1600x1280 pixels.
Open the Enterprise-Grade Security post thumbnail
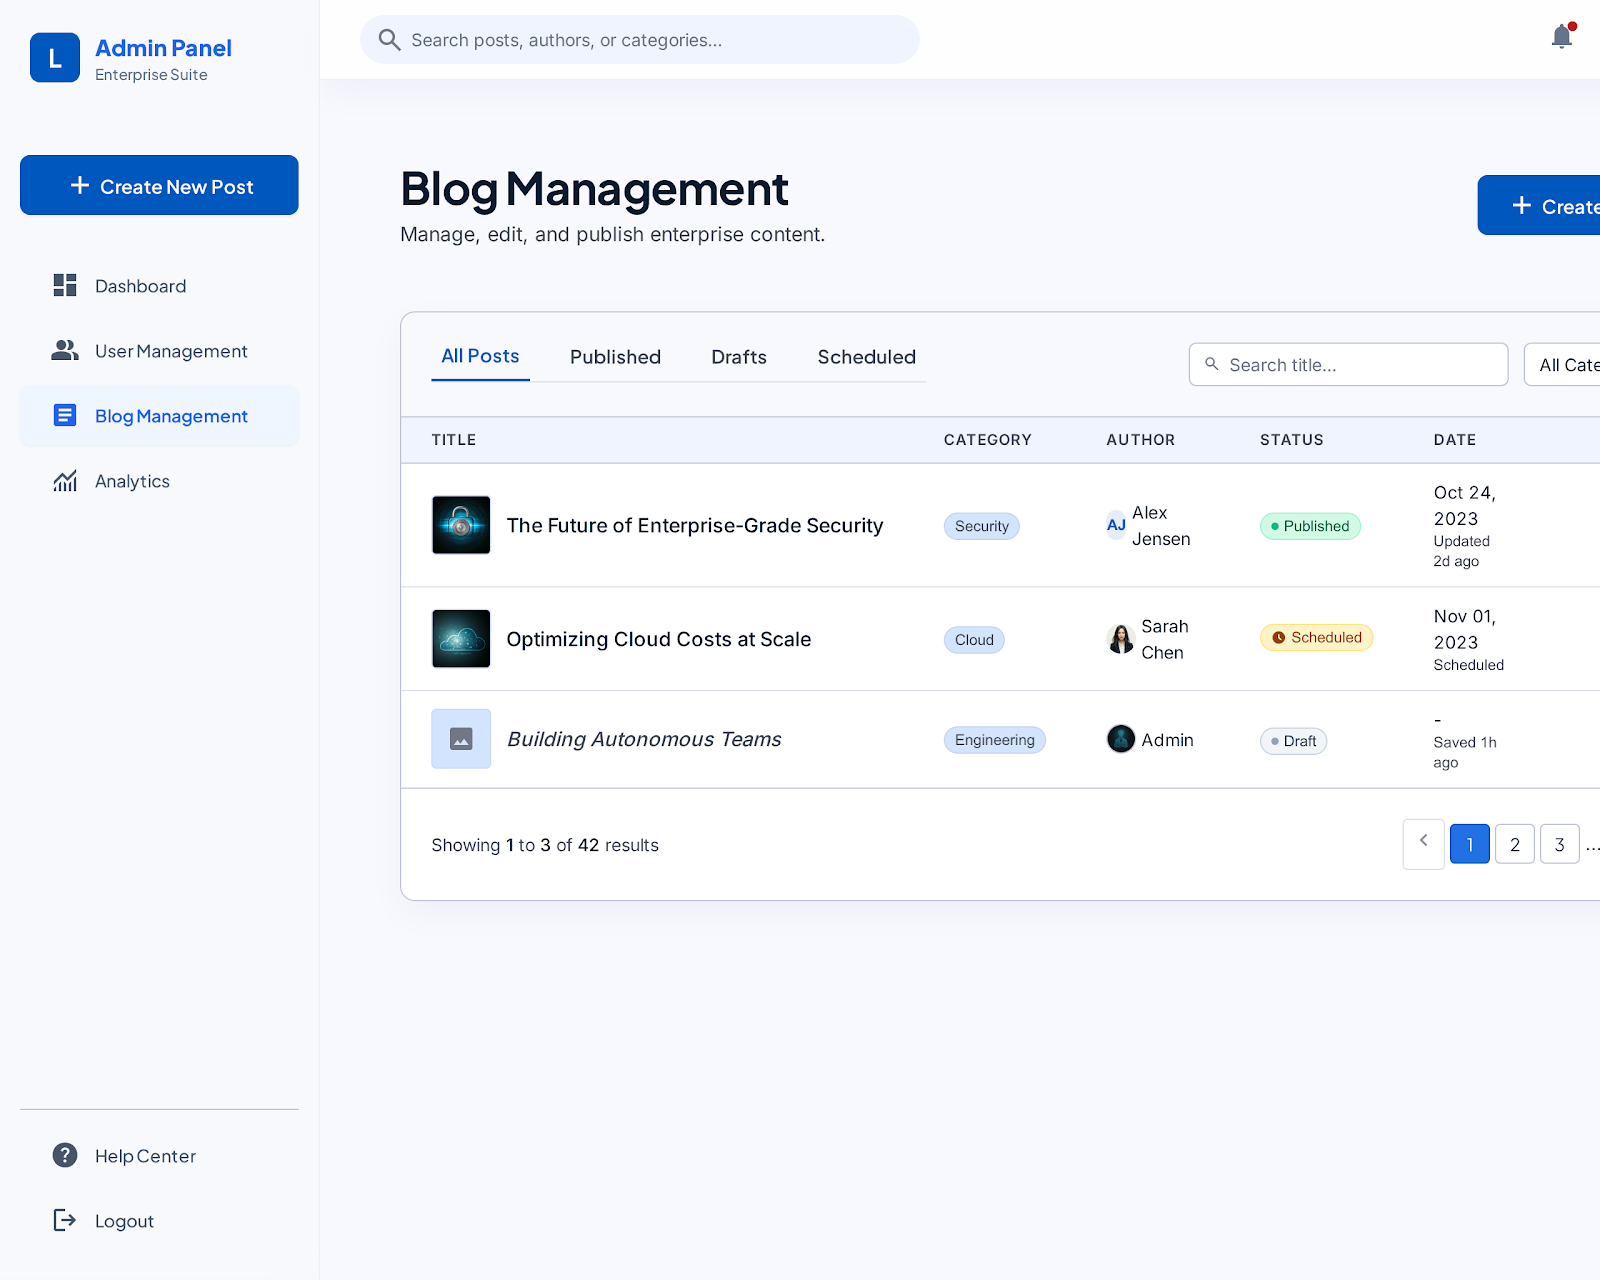click(x=461, y=525)
